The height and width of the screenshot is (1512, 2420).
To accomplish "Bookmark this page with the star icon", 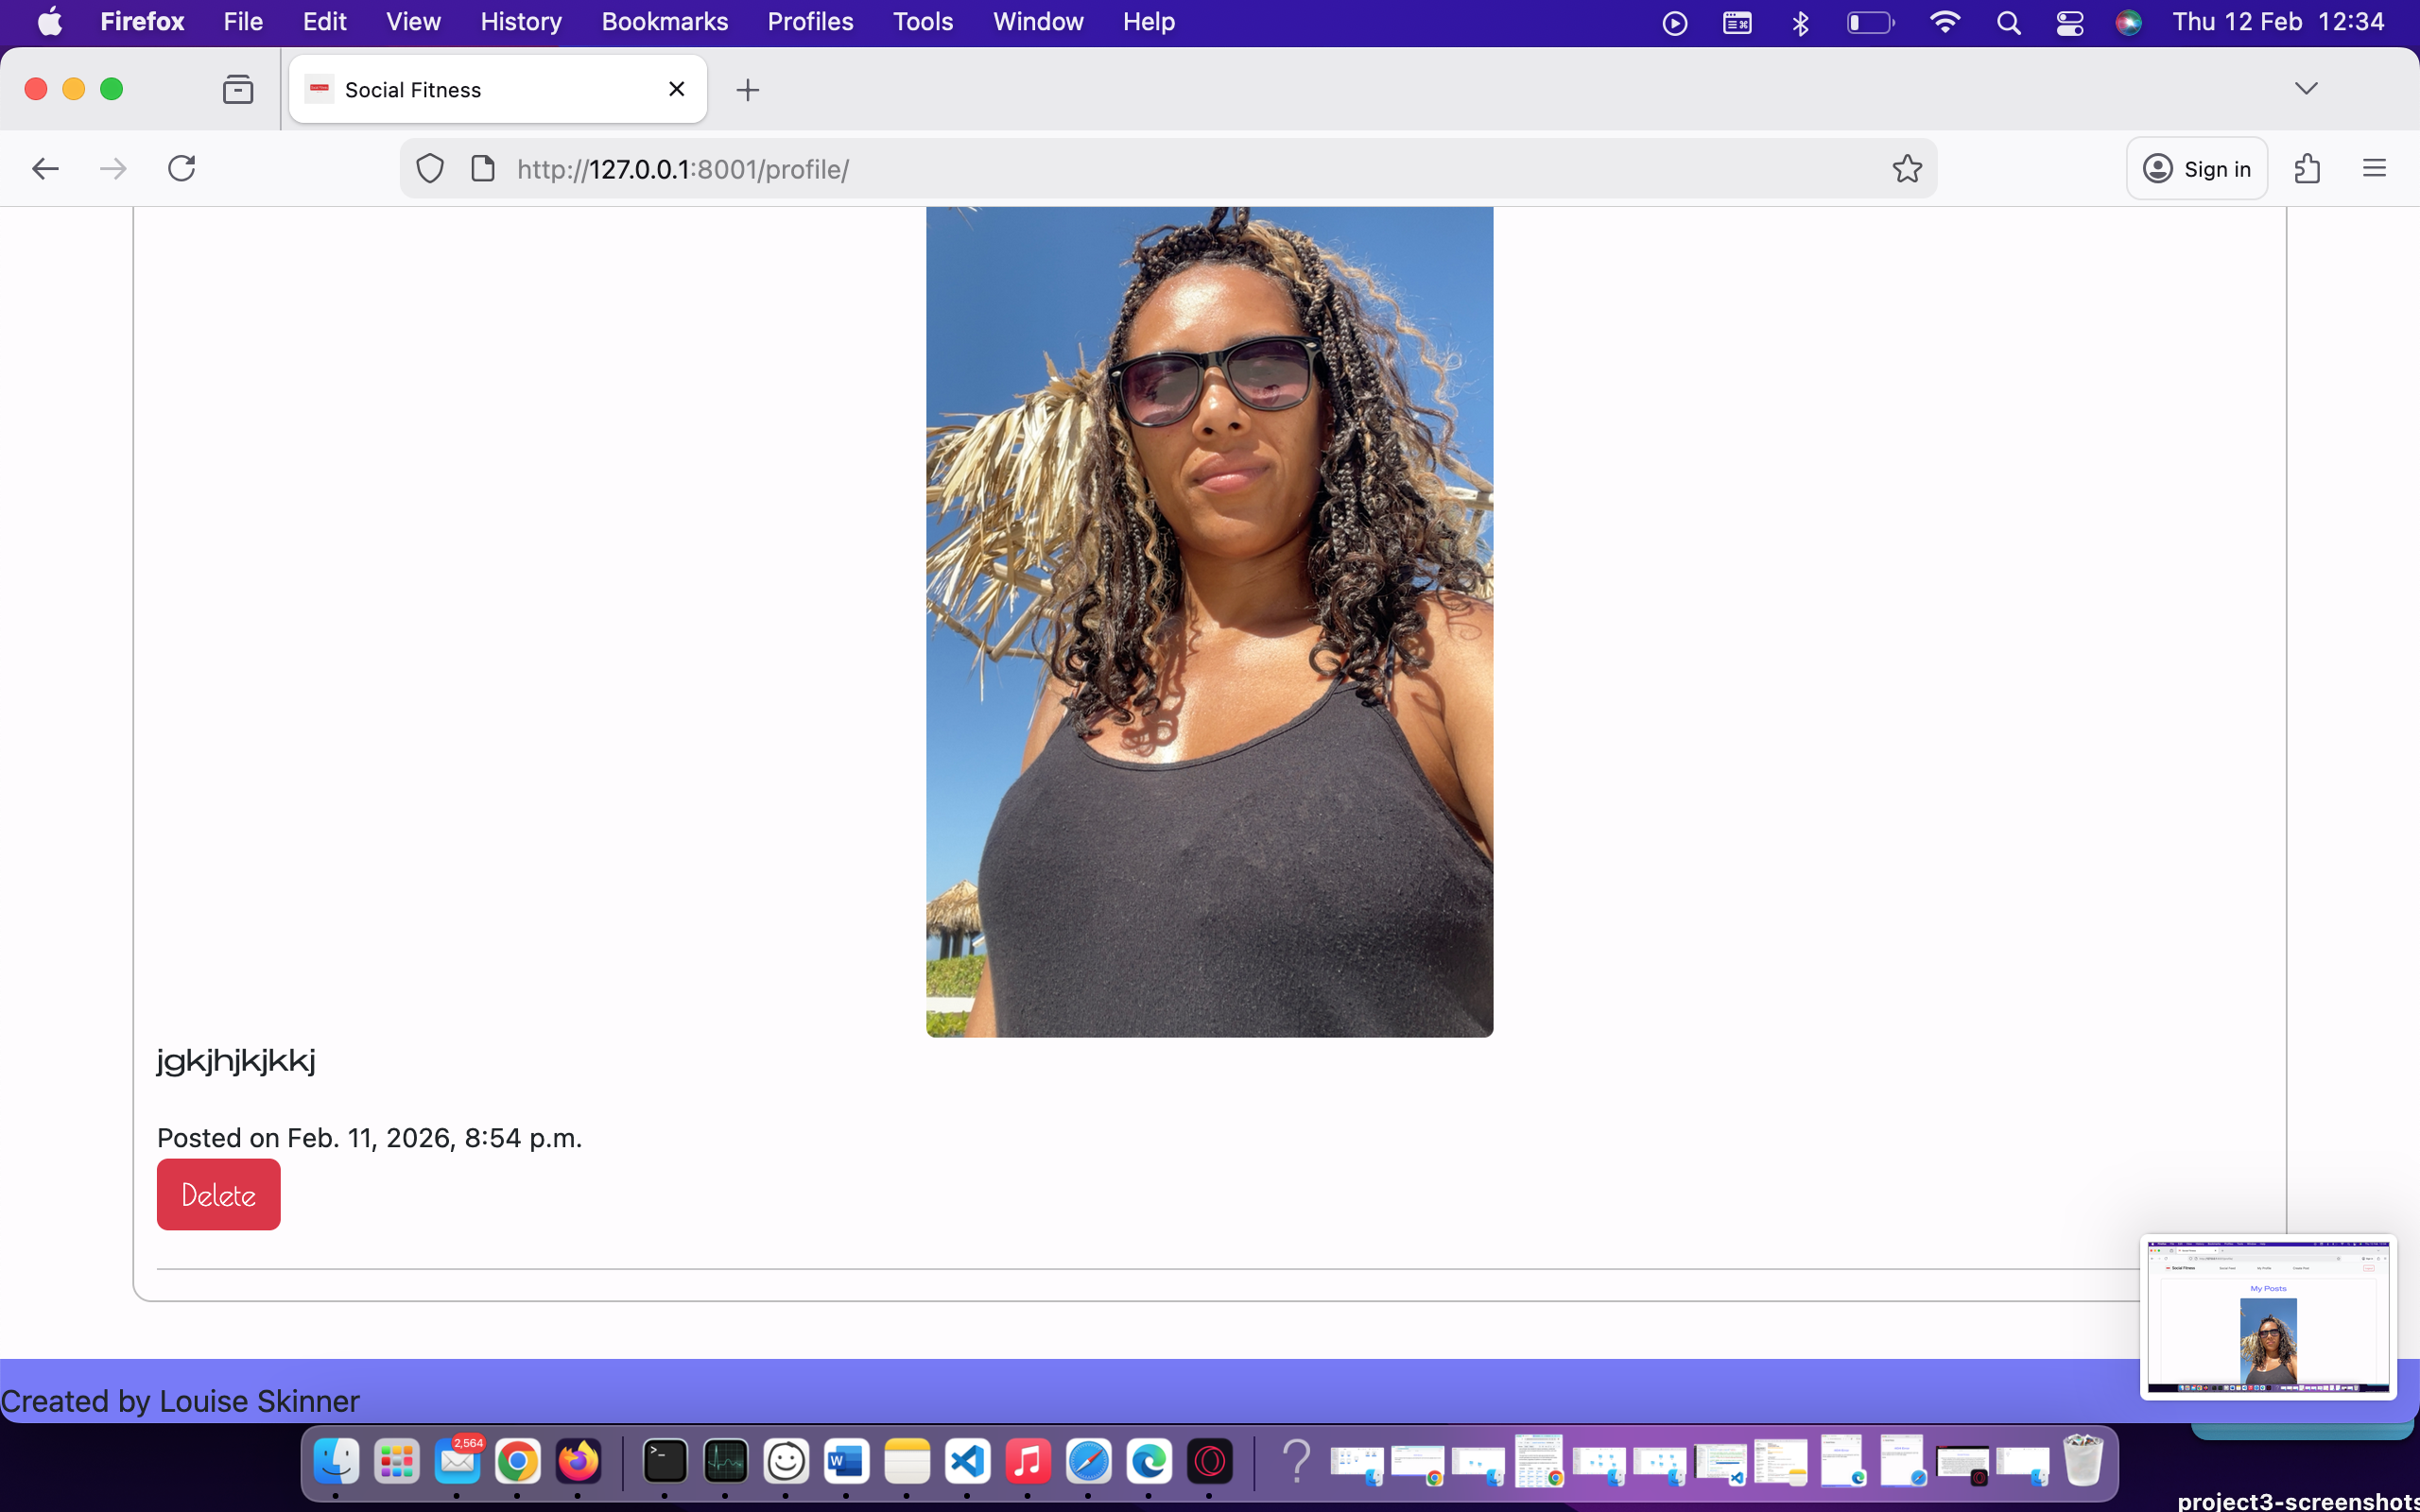I will 1905,168.
